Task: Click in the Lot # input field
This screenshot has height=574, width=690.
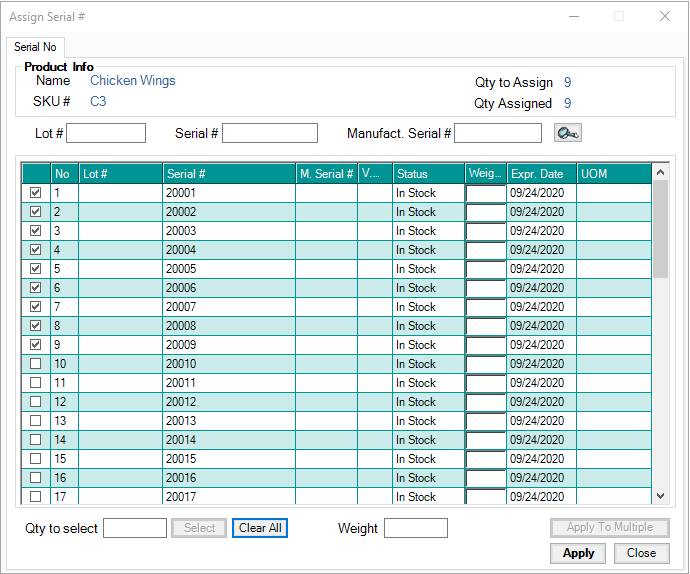Action: 106,133
